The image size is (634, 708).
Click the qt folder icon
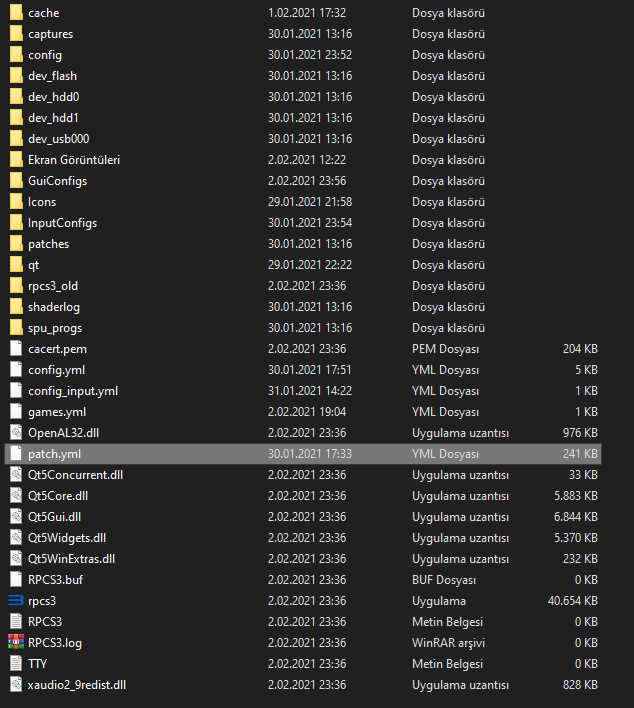(x=16, y=265)
